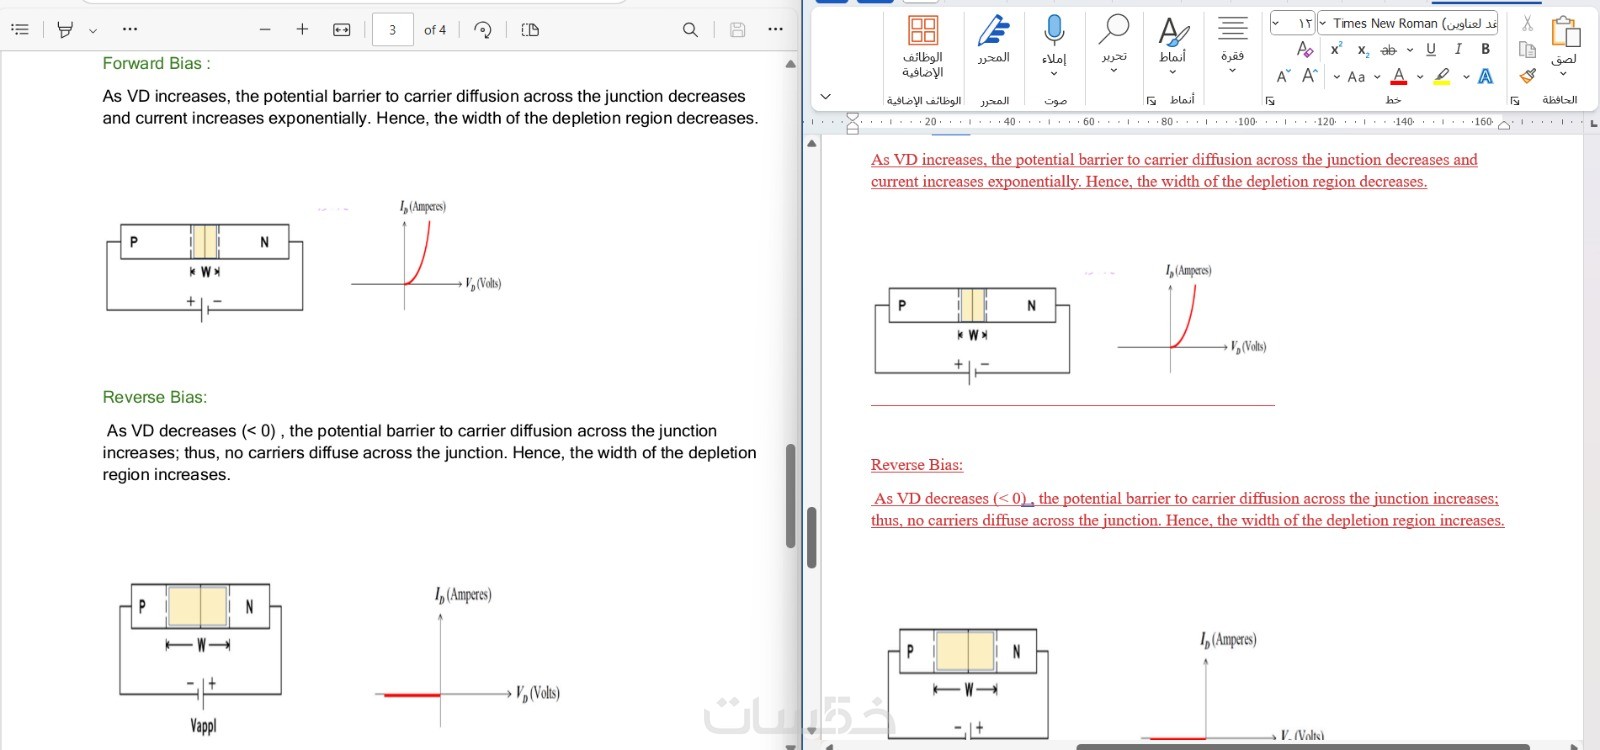1600x750 pixels.
Task: Open the Font (خط) dialog launcher
Action: pos(1270,101)
